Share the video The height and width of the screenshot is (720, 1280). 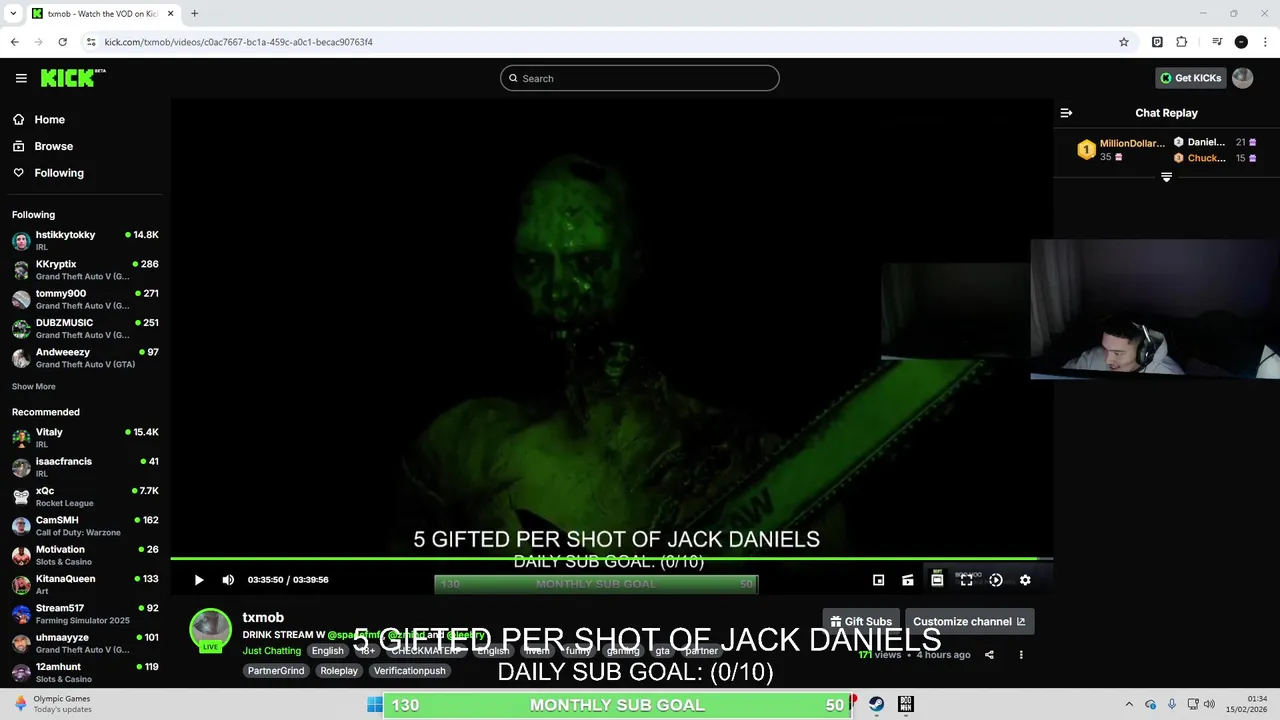[989, 655]
